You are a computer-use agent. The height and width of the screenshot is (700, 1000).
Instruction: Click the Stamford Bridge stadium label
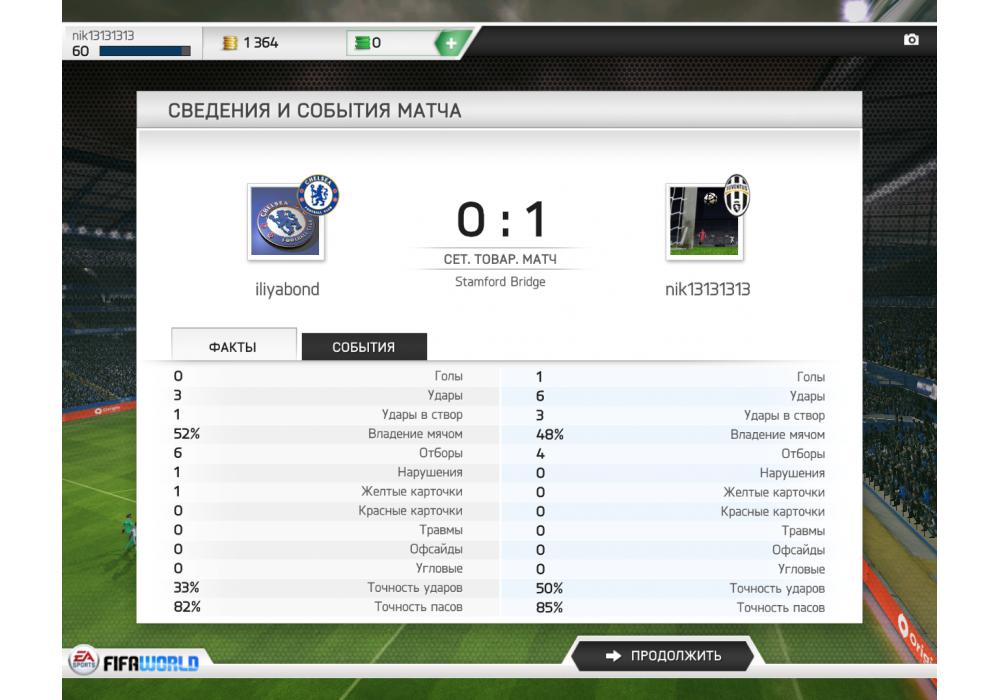[500, 282]
